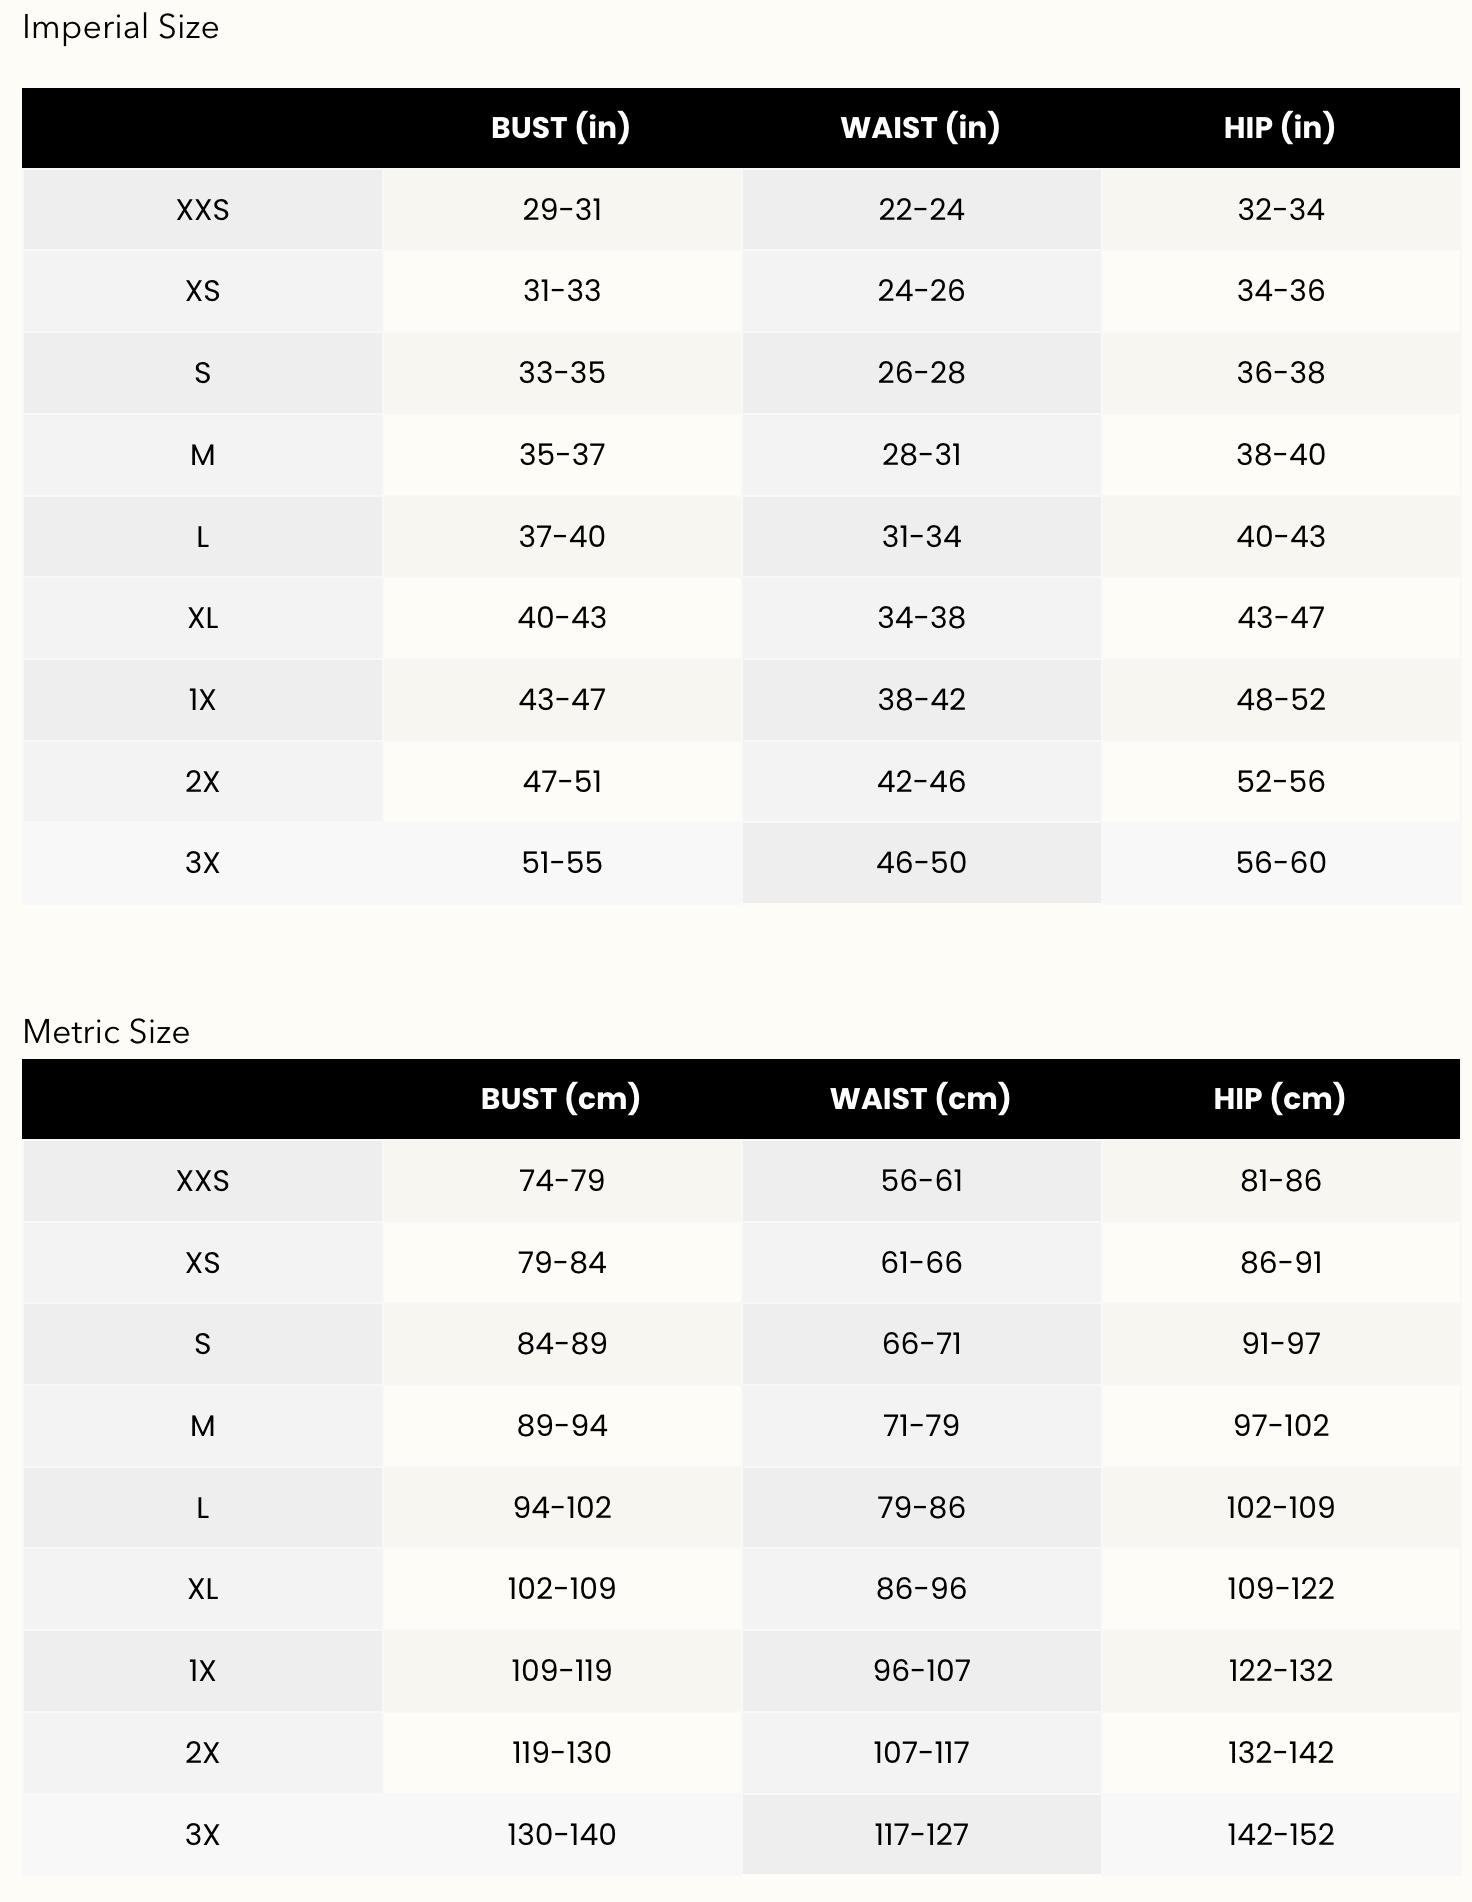Click the HIP (cm) column header
The image size is (1472, 1902).
pyautogui.click(x=1279, y=1099)
